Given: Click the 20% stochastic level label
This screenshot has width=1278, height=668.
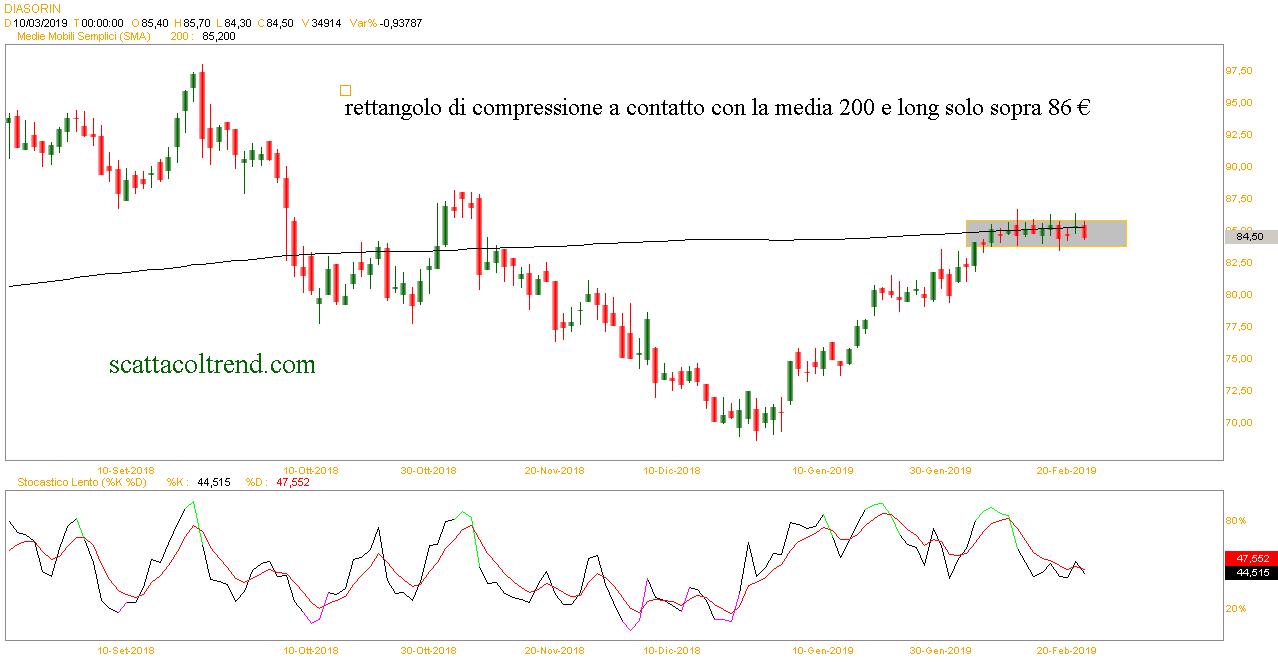Looking at the screenshot, I should coord(1236,609).
